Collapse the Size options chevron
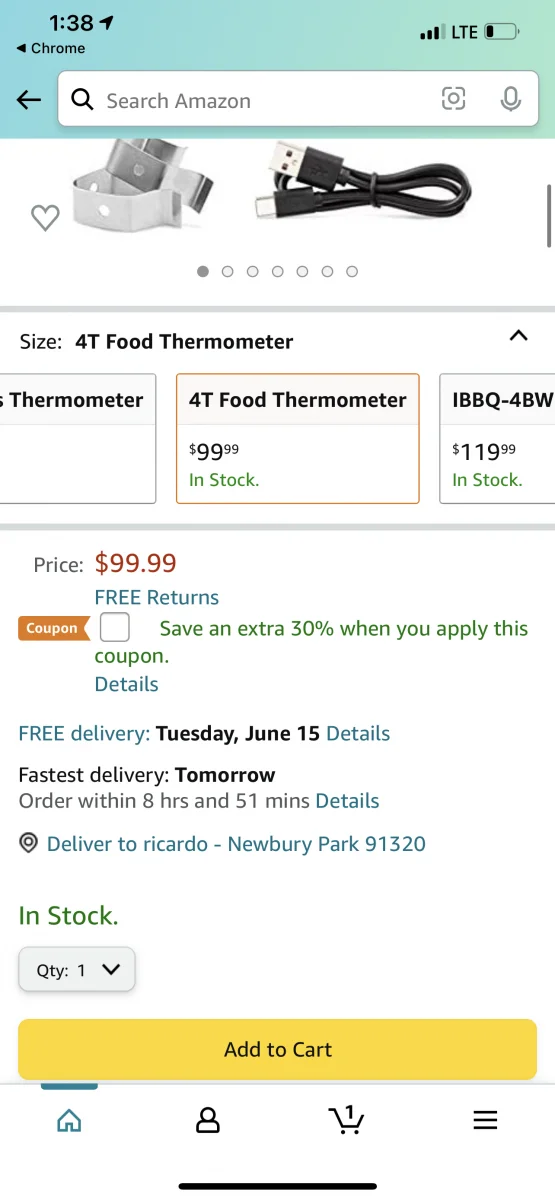This screenshot has width=555, height=1200. [518, 336]
